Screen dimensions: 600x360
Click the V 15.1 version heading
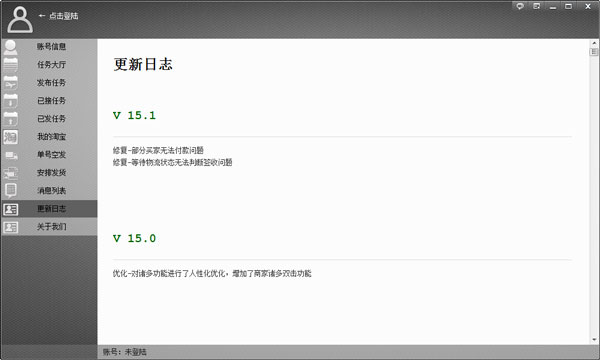[134, 115]
